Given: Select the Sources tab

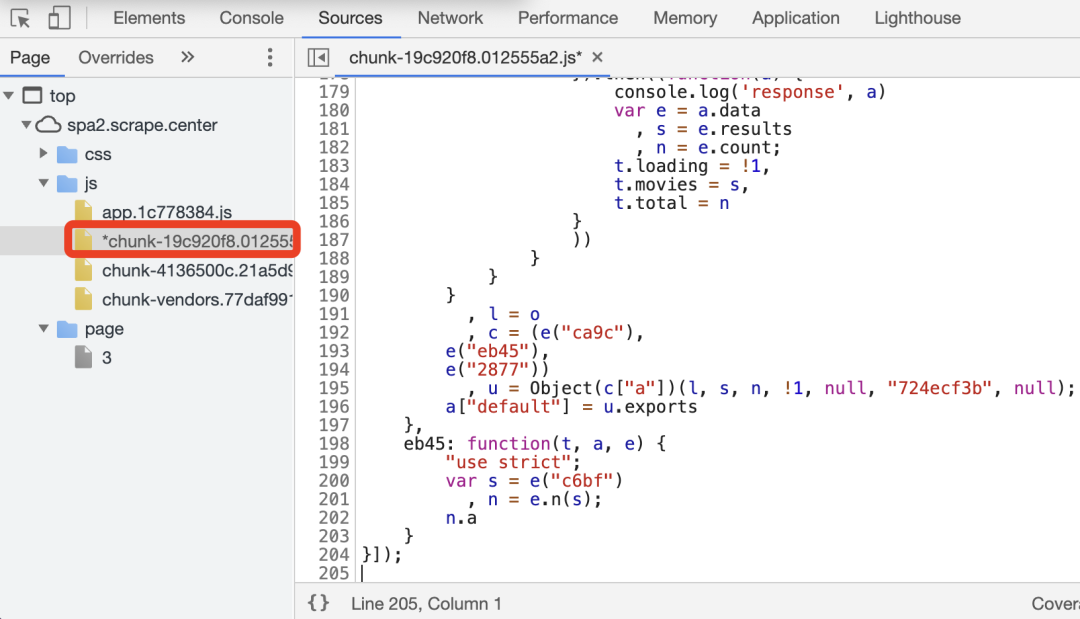Looking at the screenshot, I should (350, 18).
